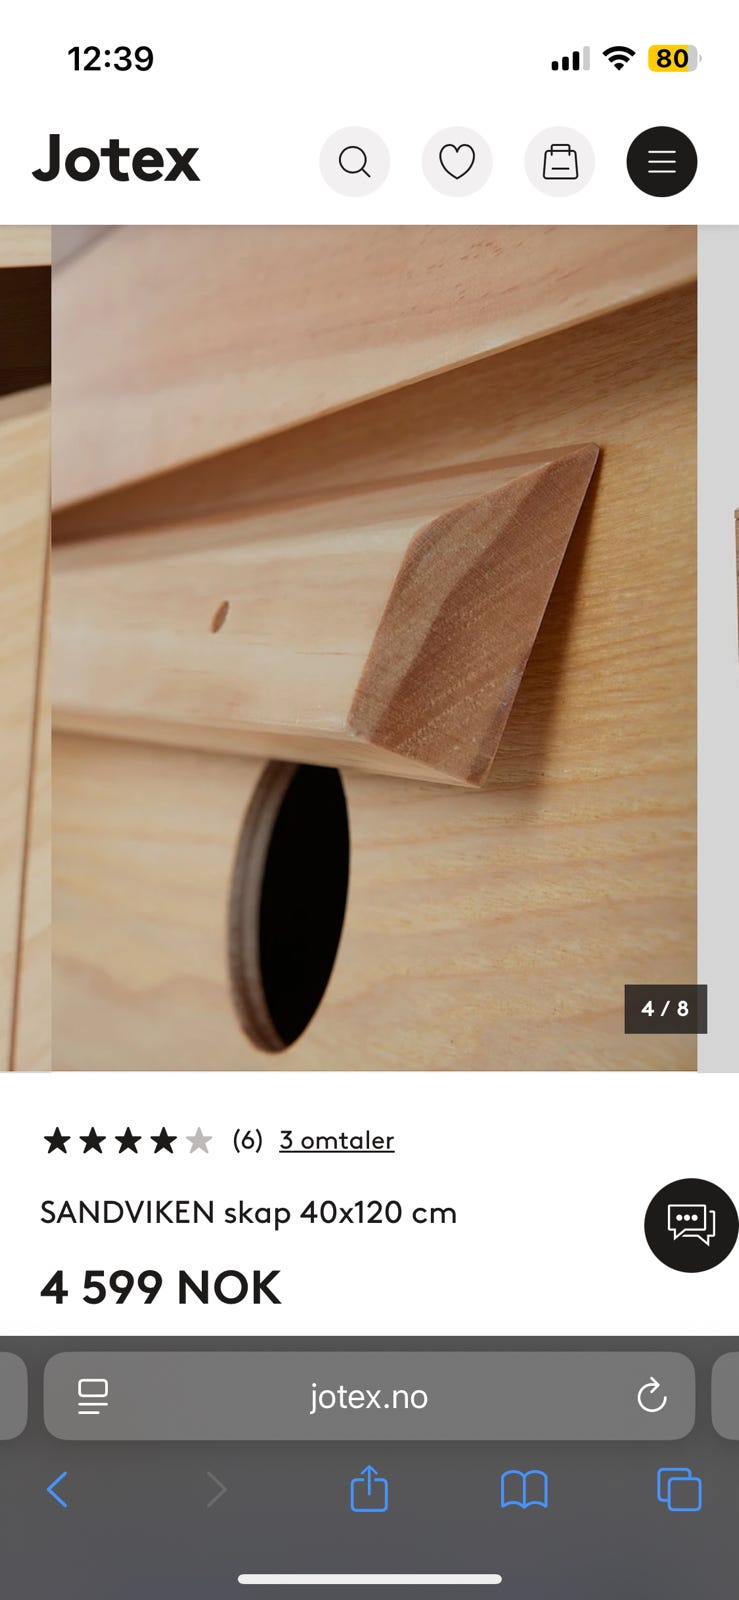Open the Safari share sheet

click(369, 1487)
